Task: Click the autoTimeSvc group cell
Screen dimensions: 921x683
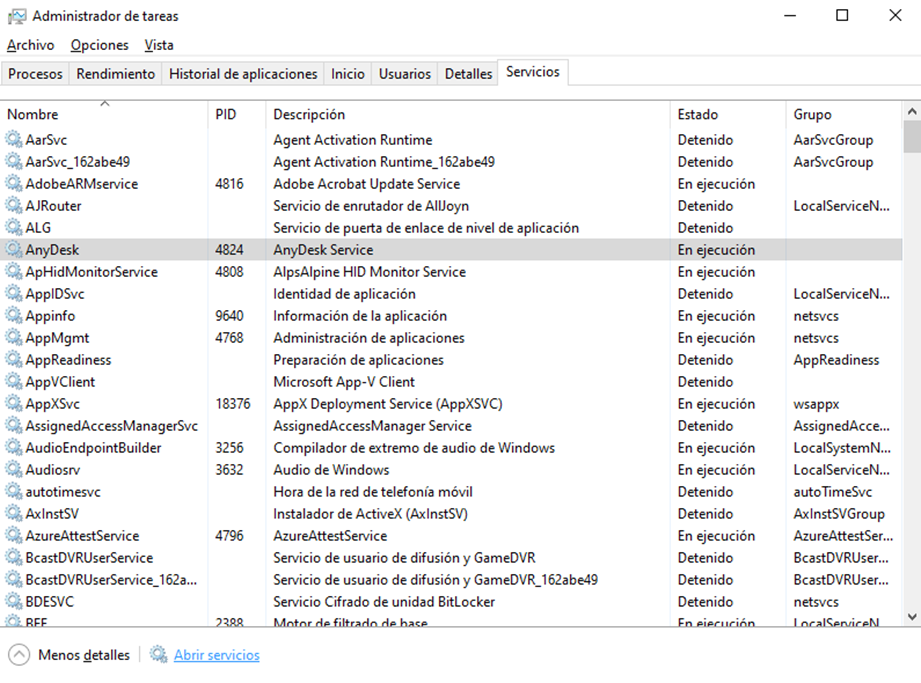Action: (x=833, y=492)
